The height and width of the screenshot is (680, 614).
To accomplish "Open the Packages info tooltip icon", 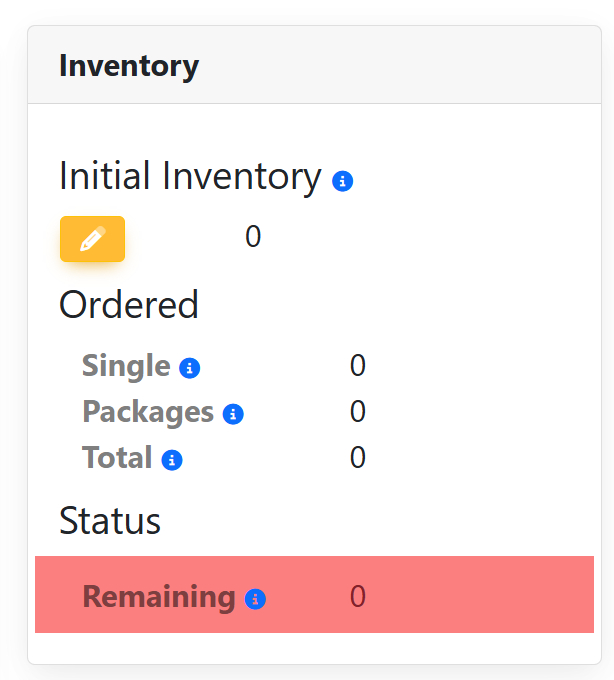I will coord(233,414).
